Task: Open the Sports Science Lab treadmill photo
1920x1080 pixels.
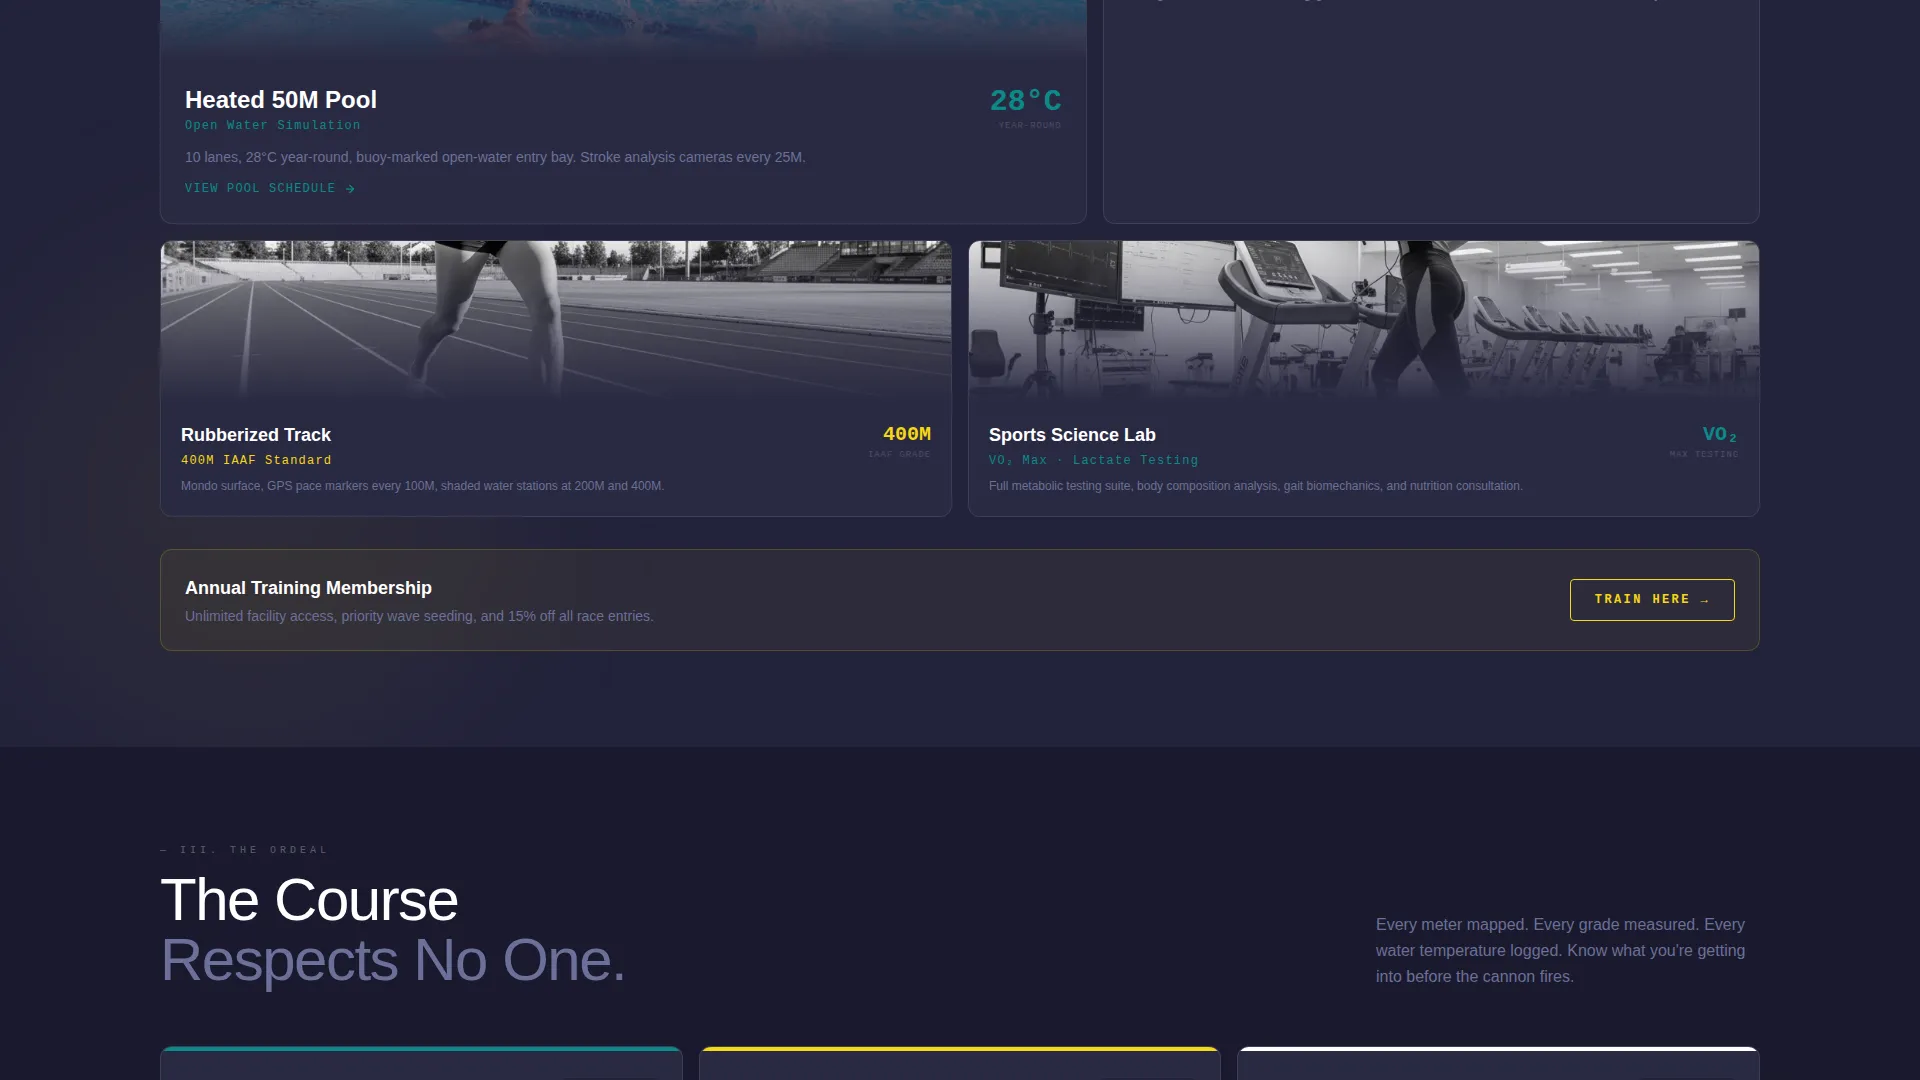Action: coord(1364,321)
